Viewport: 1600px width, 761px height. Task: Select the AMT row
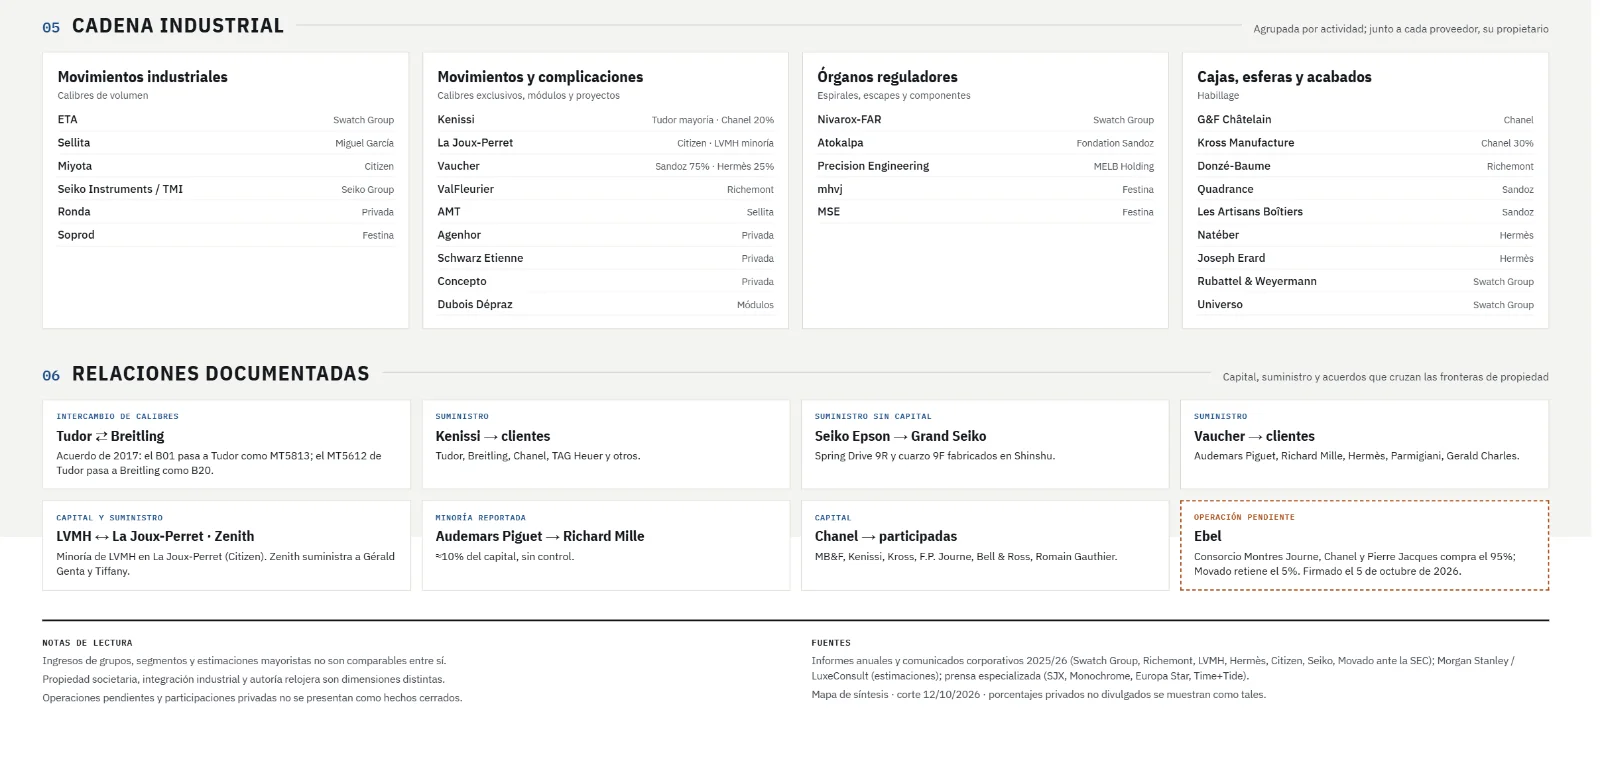[605, 212]
